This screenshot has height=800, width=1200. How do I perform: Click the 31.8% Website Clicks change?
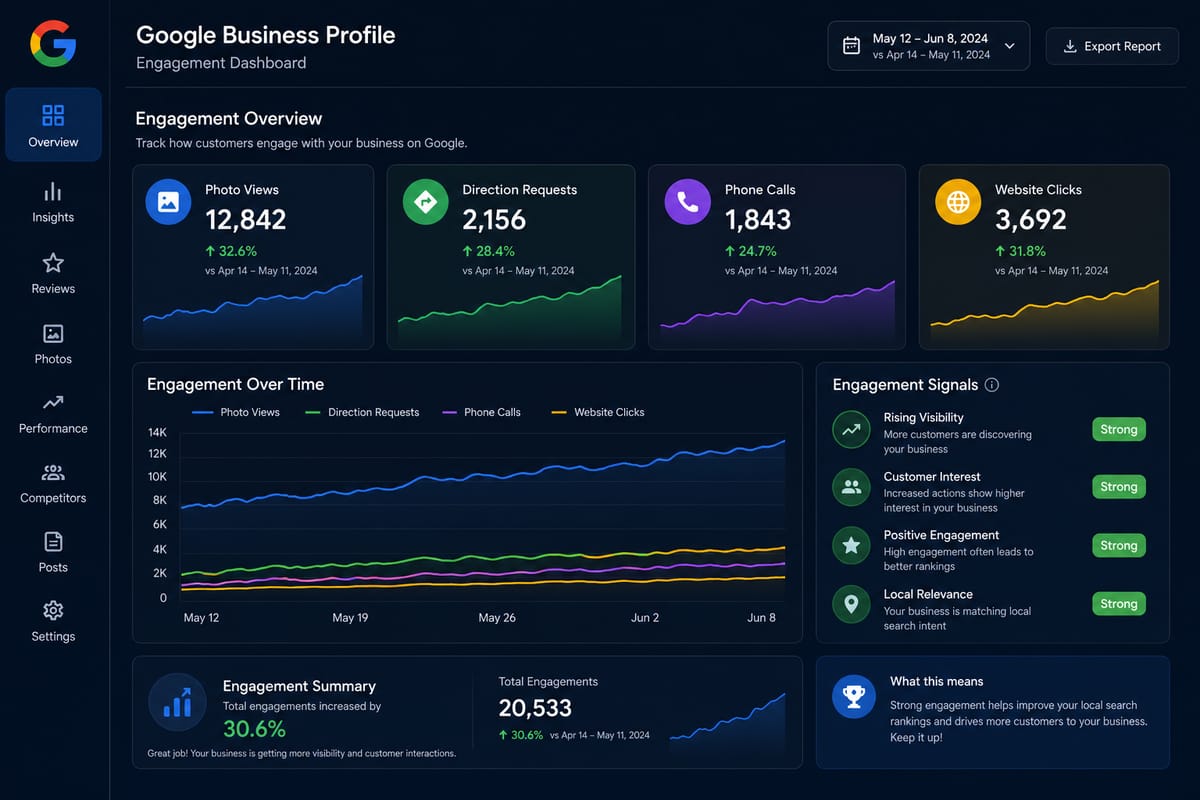tap(1021, 251)
